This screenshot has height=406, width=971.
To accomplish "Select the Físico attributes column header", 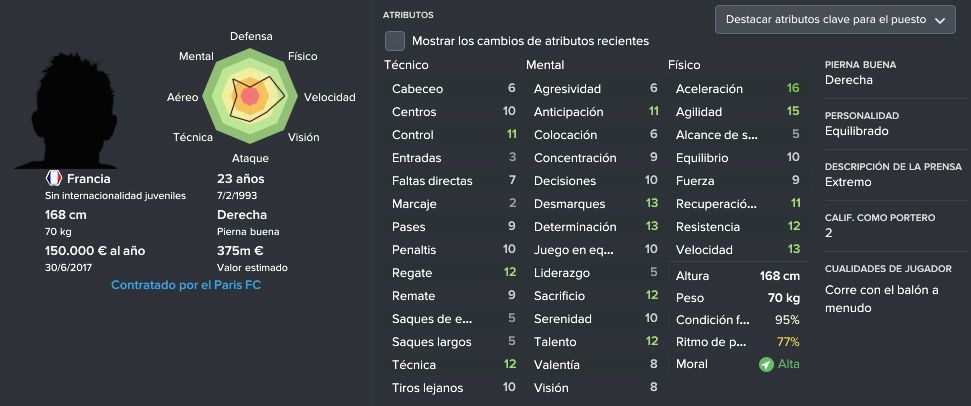I will tap(684, 65).
